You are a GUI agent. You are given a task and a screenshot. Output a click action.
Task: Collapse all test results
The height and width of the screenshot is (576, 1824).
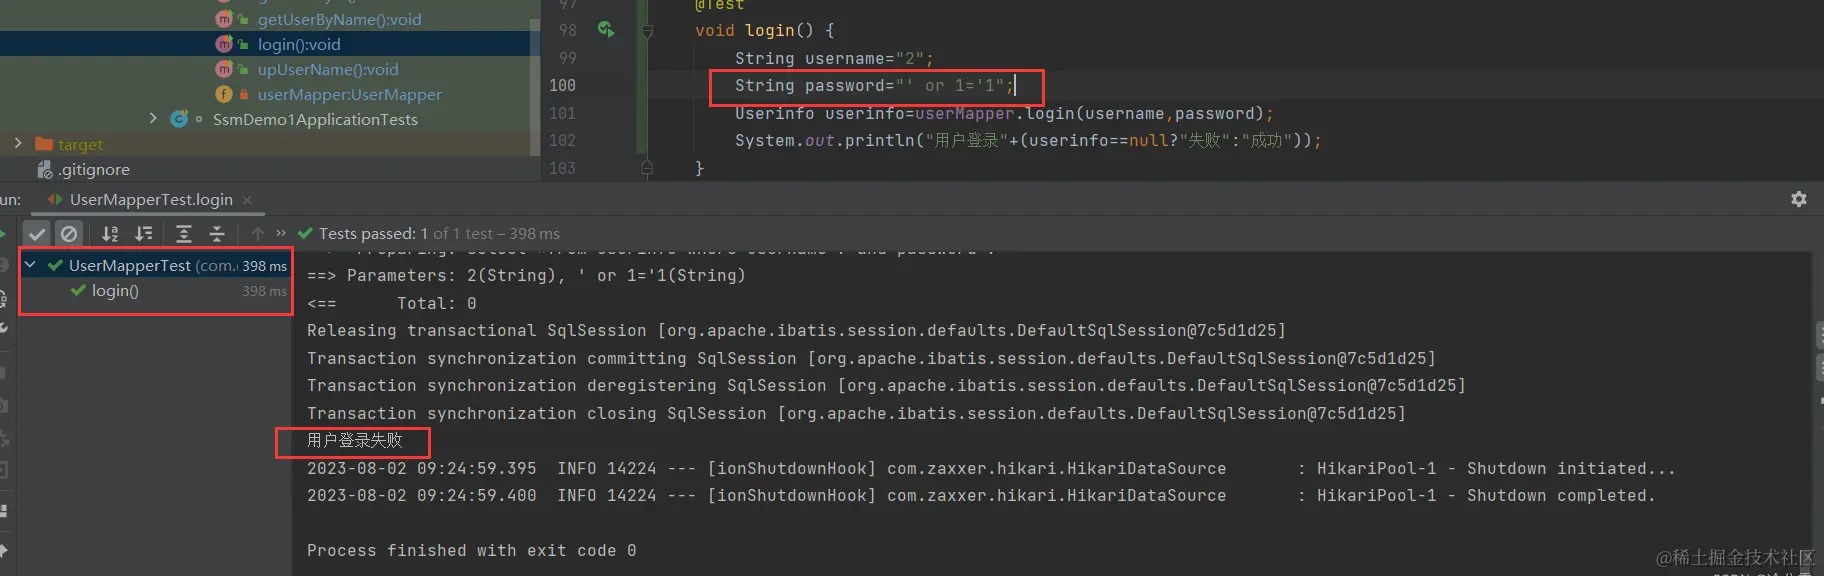click(217, 234)
